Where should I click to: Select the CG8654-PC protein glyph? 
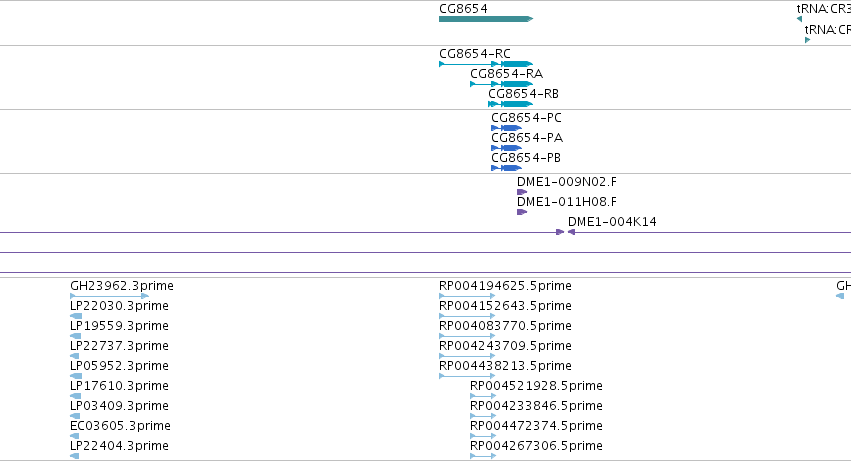click(506, 128)
